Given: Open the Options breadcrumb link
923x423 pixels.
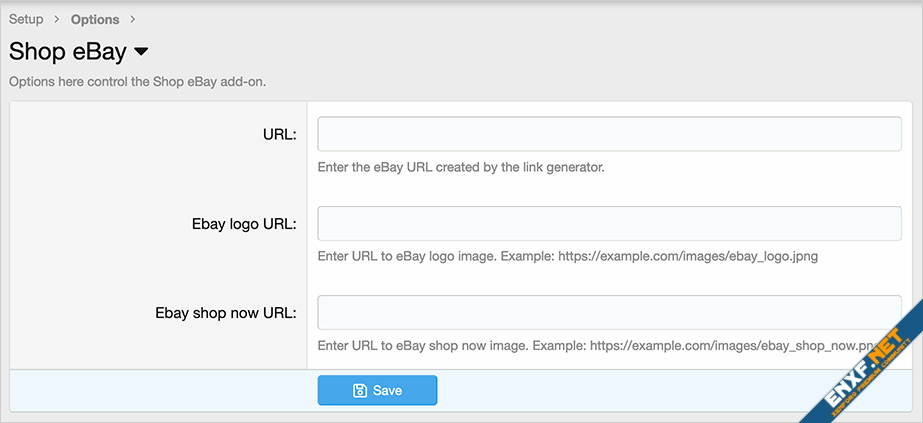Looking at the screenshot, I should pos(95,19).
